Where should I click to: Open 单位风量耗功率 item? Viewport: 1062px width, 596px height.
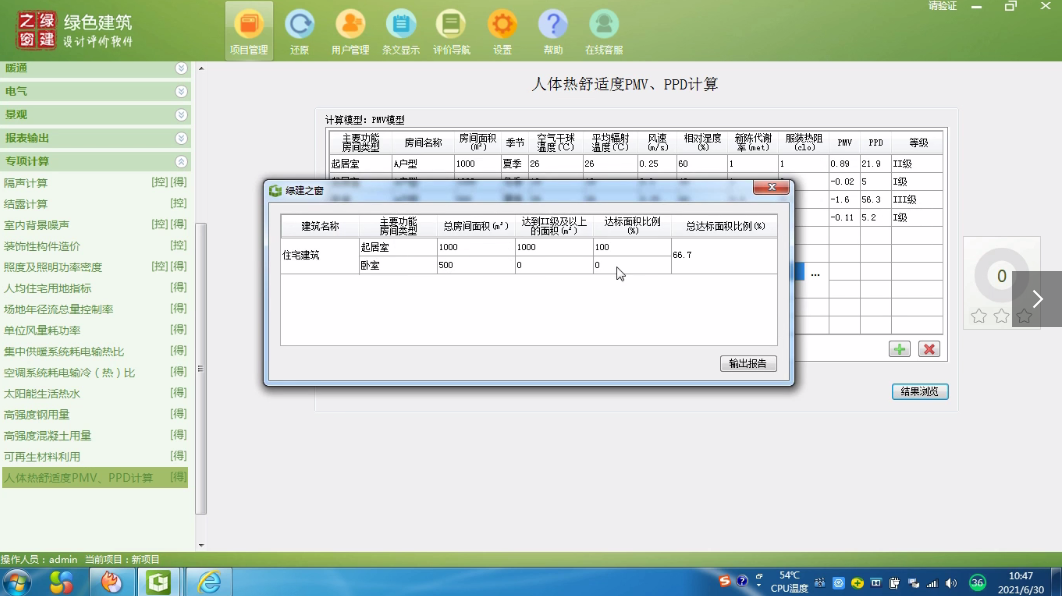[42, 330]
